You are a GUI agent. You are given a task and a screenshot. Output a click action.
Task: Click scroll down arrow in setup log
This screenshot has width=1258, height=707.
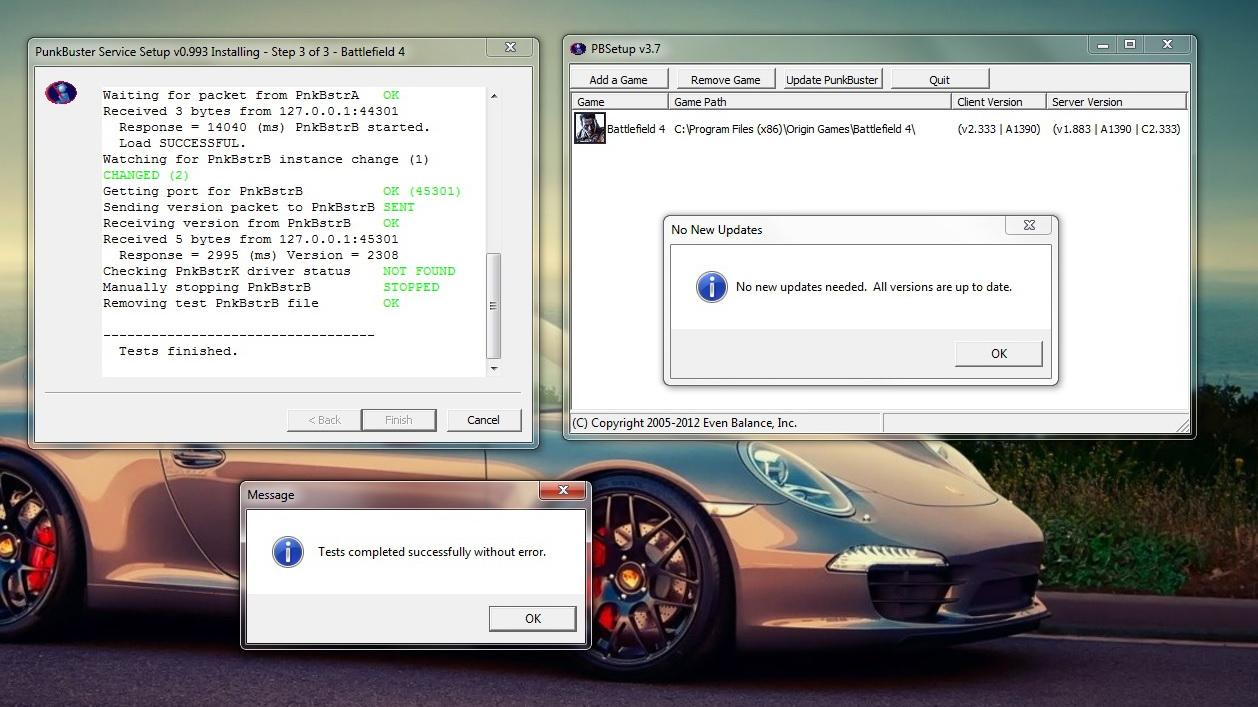tap(493, 368)
